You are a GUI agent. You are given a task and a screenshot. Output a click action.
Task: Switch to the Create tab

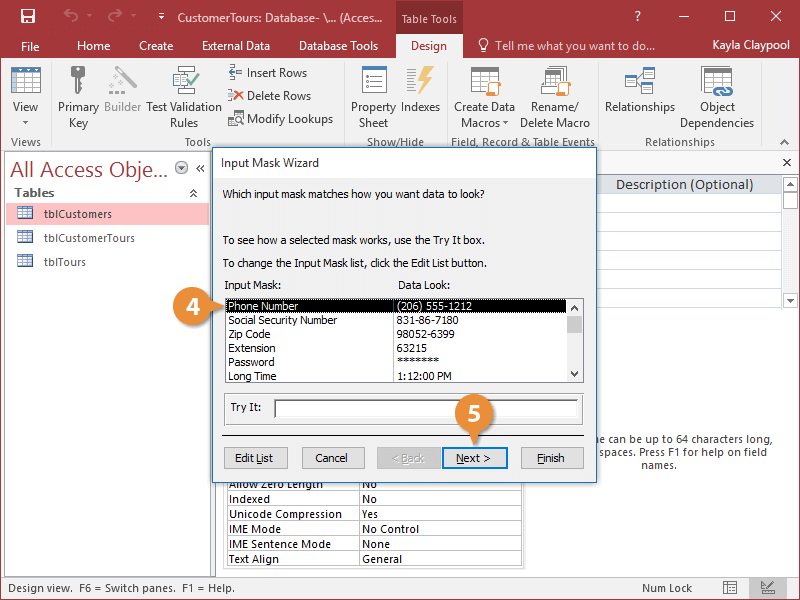pyautogui.click(x=156, y=46)
